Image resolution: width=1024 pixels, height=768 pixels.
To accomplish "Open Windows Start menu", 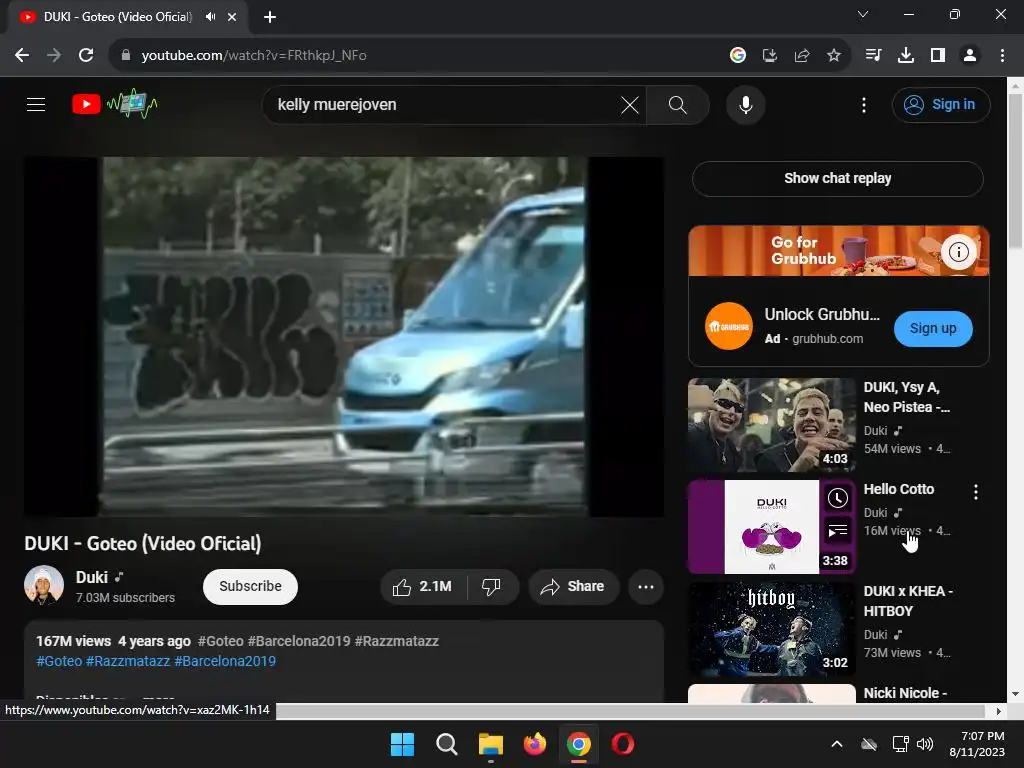I will [x=402, y=744].
